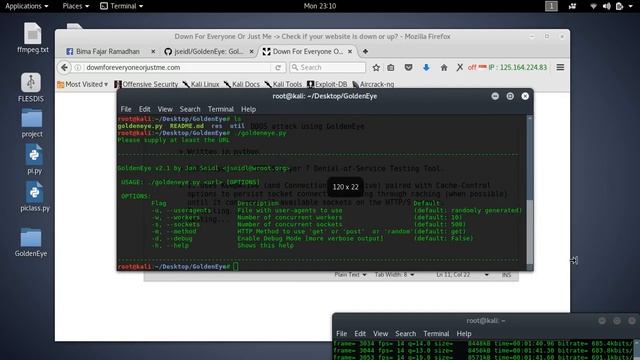Open File menu in GoldenEye terminal
Screen dimensions: 640x360
[x=126, y=109]
